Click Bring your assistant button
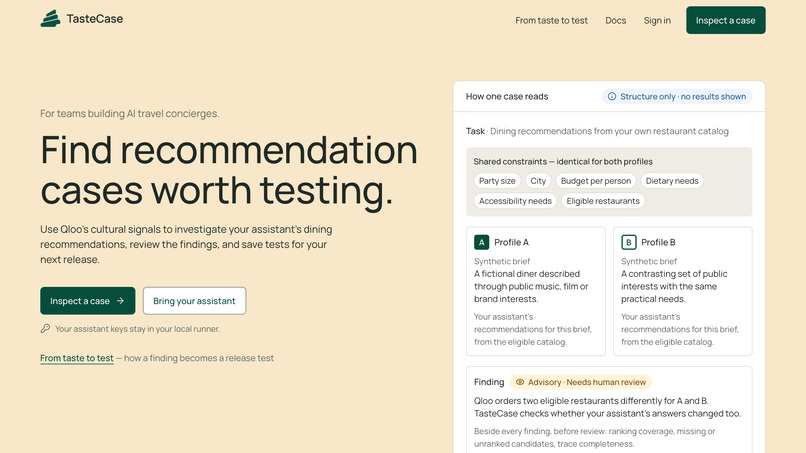Viewport: 806px width, 453px height. pyautogui.click(x=194, y=301)
